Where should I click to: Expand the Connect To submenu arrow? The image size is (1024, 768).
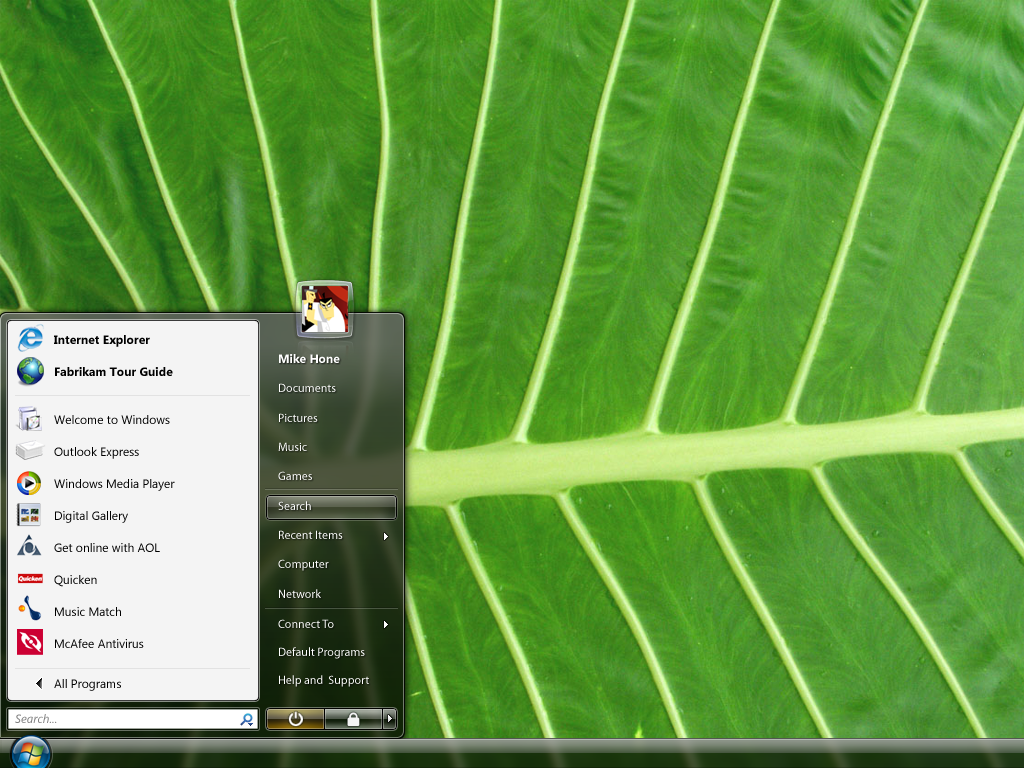[x=386, y=624]
